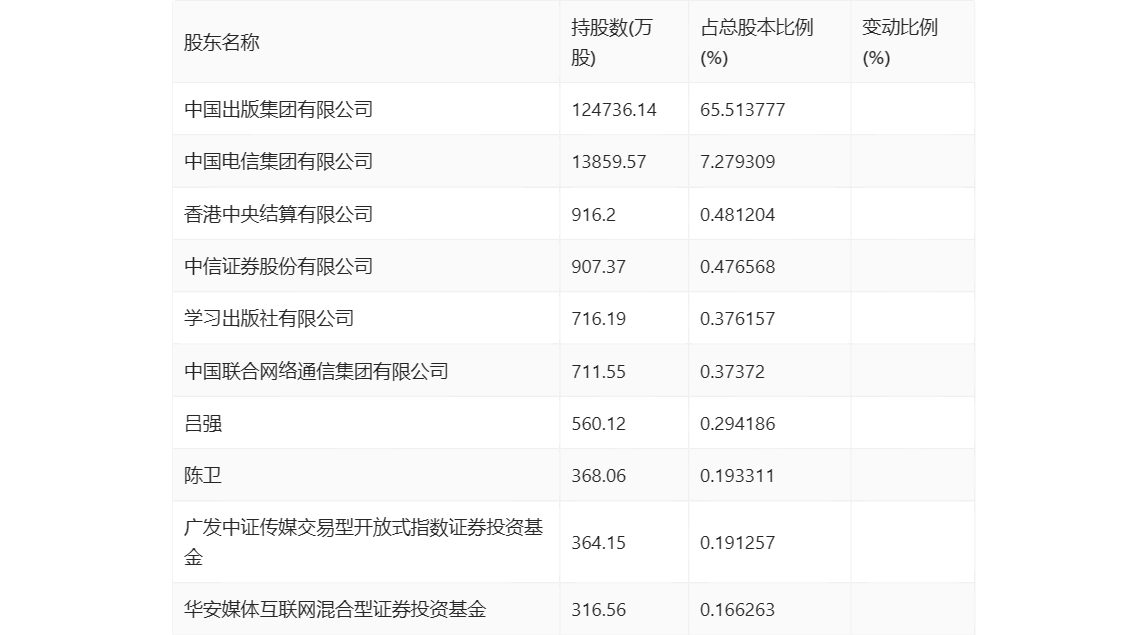The height and width of the screenshot is (635, 1148).
Task: Select shareholder 香港中央结算有限公司
Action: (x=278, y=214)
